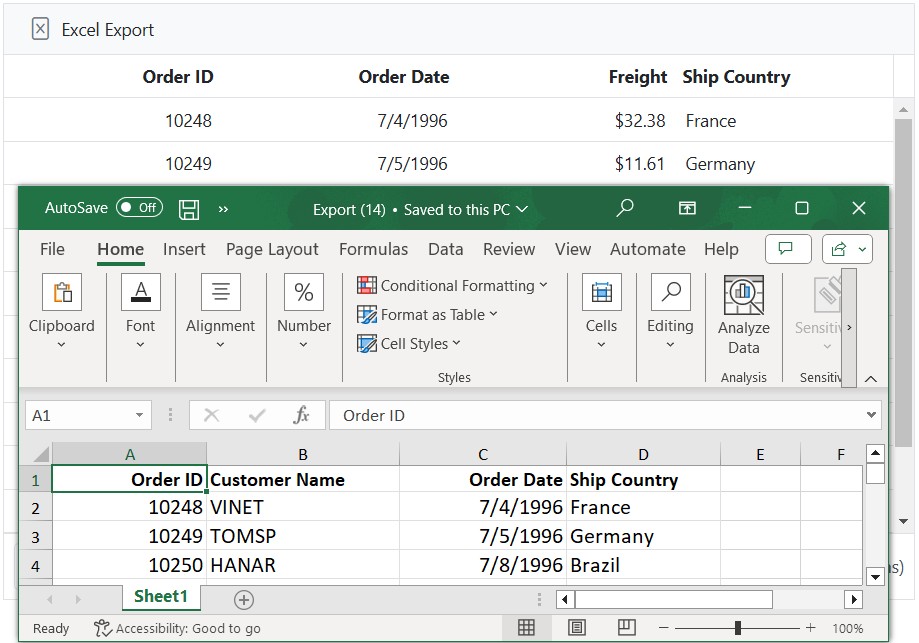Open the file name dropdown arrow in title
This screenshot has height=643, width=919.
(x=522, y=209)
